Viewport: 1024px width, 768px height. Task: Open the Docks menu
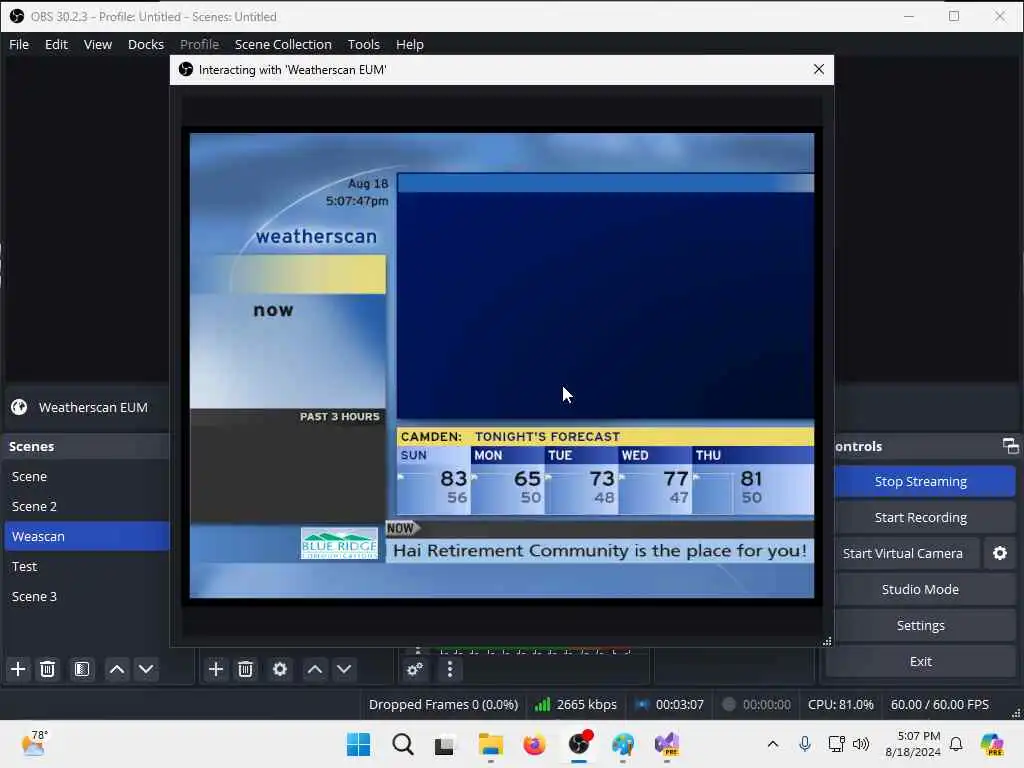pos(146,44)
